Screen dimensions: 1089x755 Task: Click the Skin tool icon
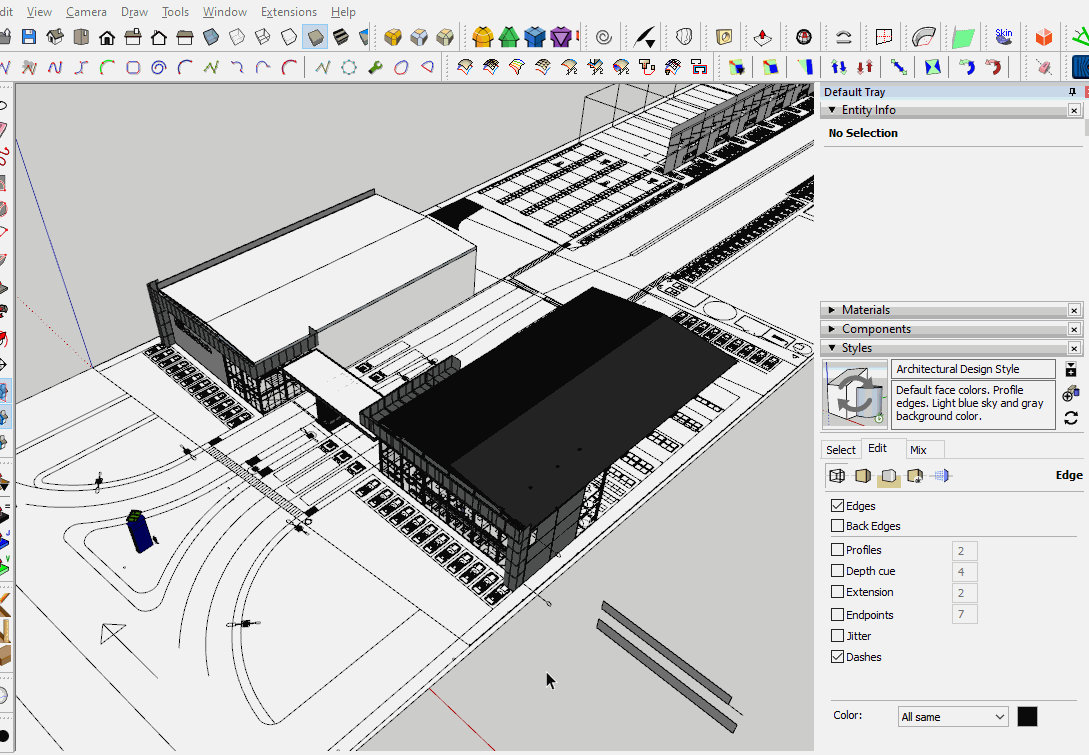coord(1003,37)
